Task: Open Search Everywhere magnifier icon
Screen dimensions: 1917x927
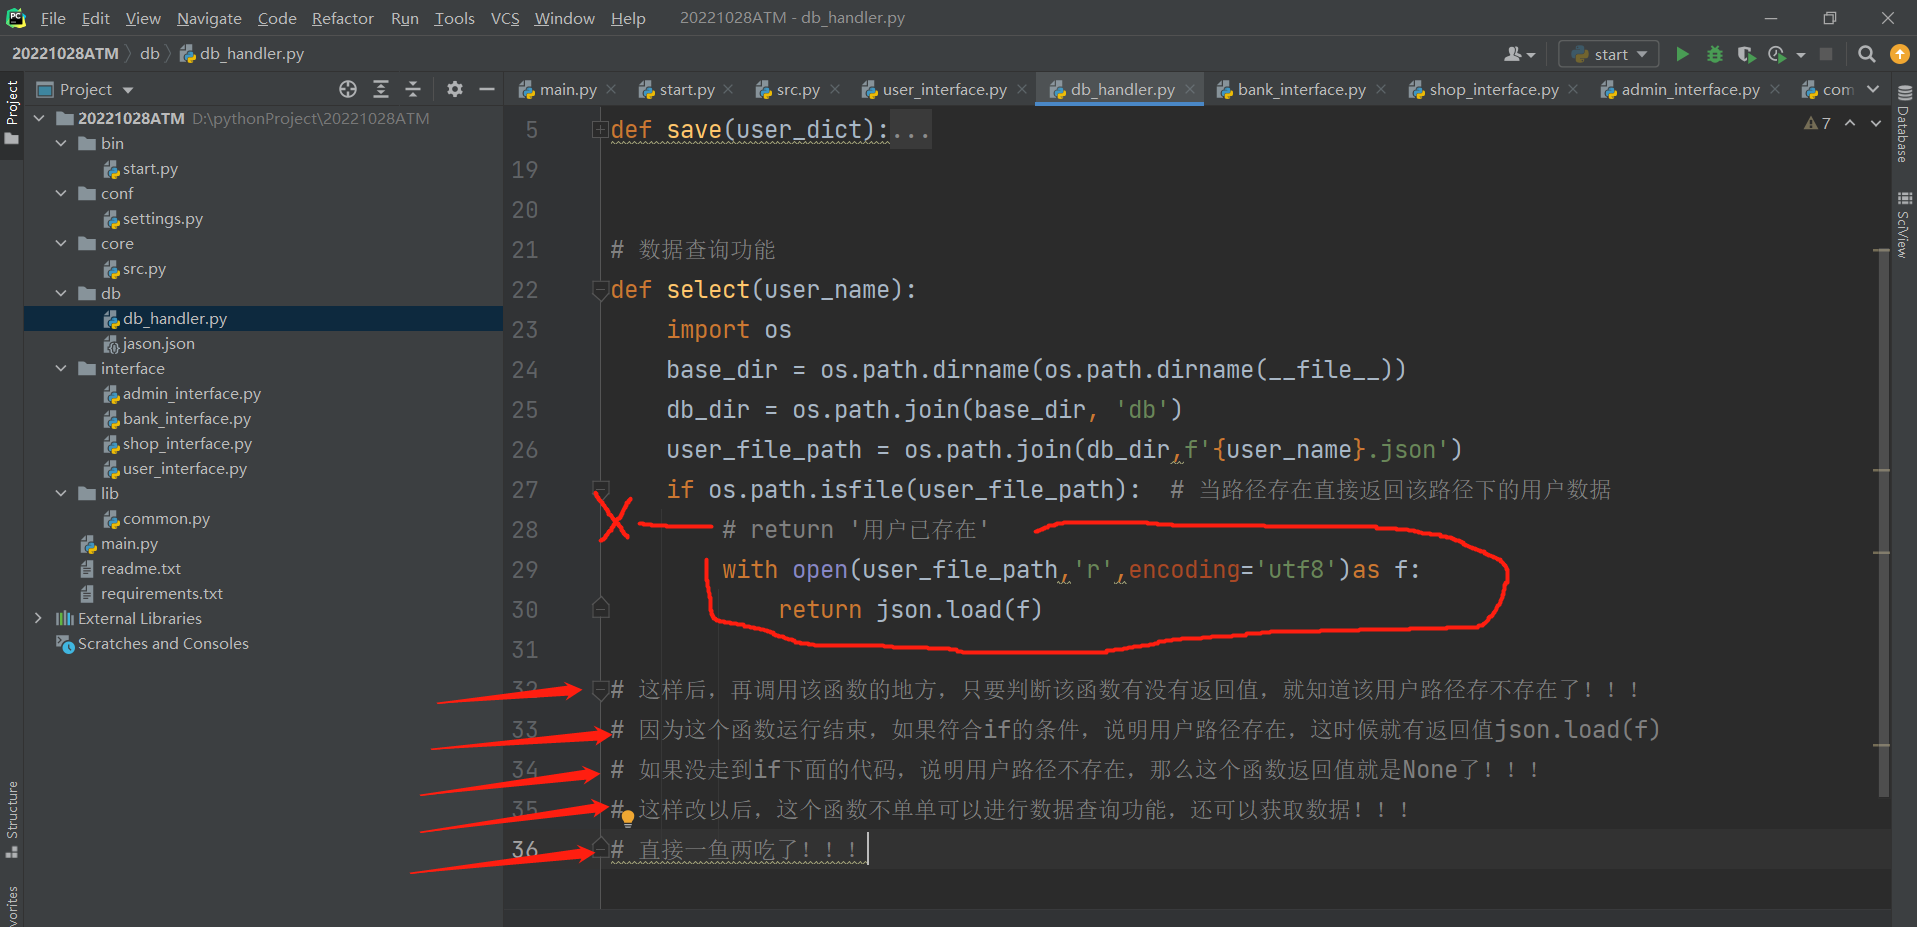Action: (1866, 54)
